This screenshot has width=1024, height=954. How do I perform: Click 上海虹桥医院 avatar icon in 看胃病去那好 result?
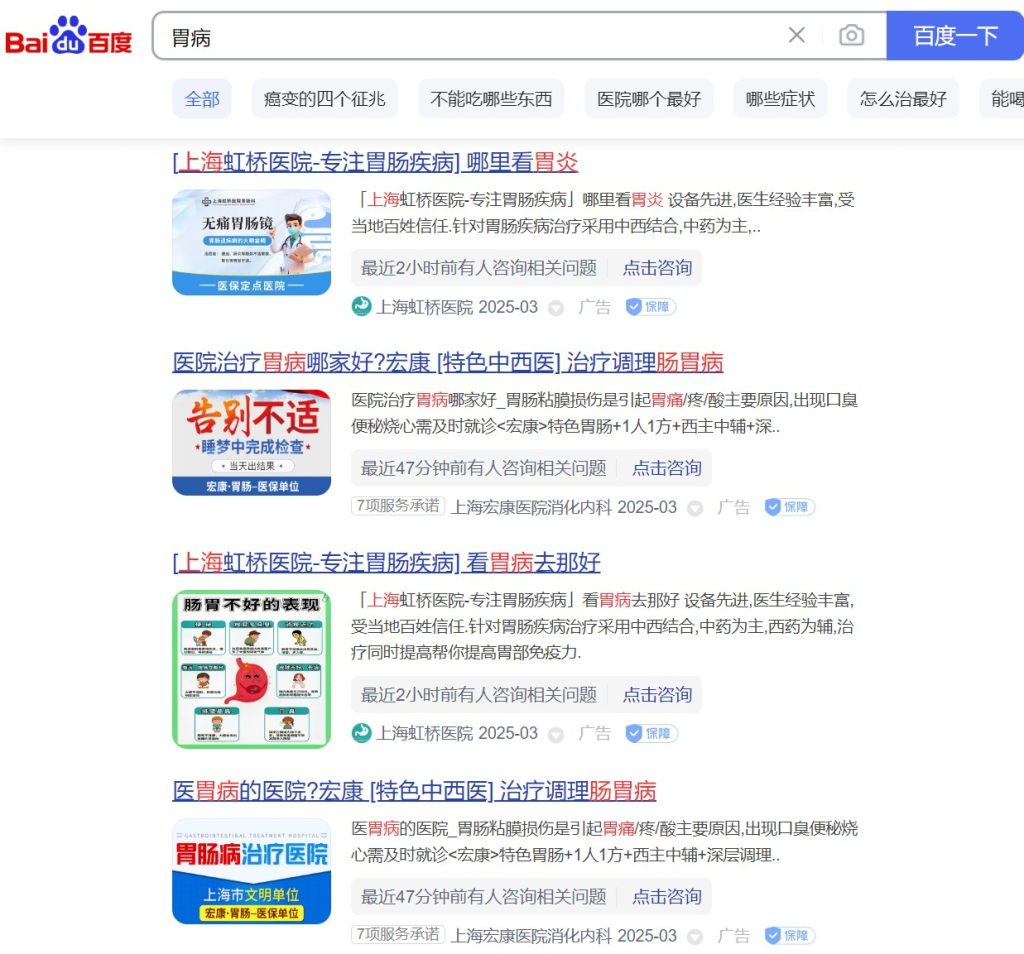tap(361, 733)
